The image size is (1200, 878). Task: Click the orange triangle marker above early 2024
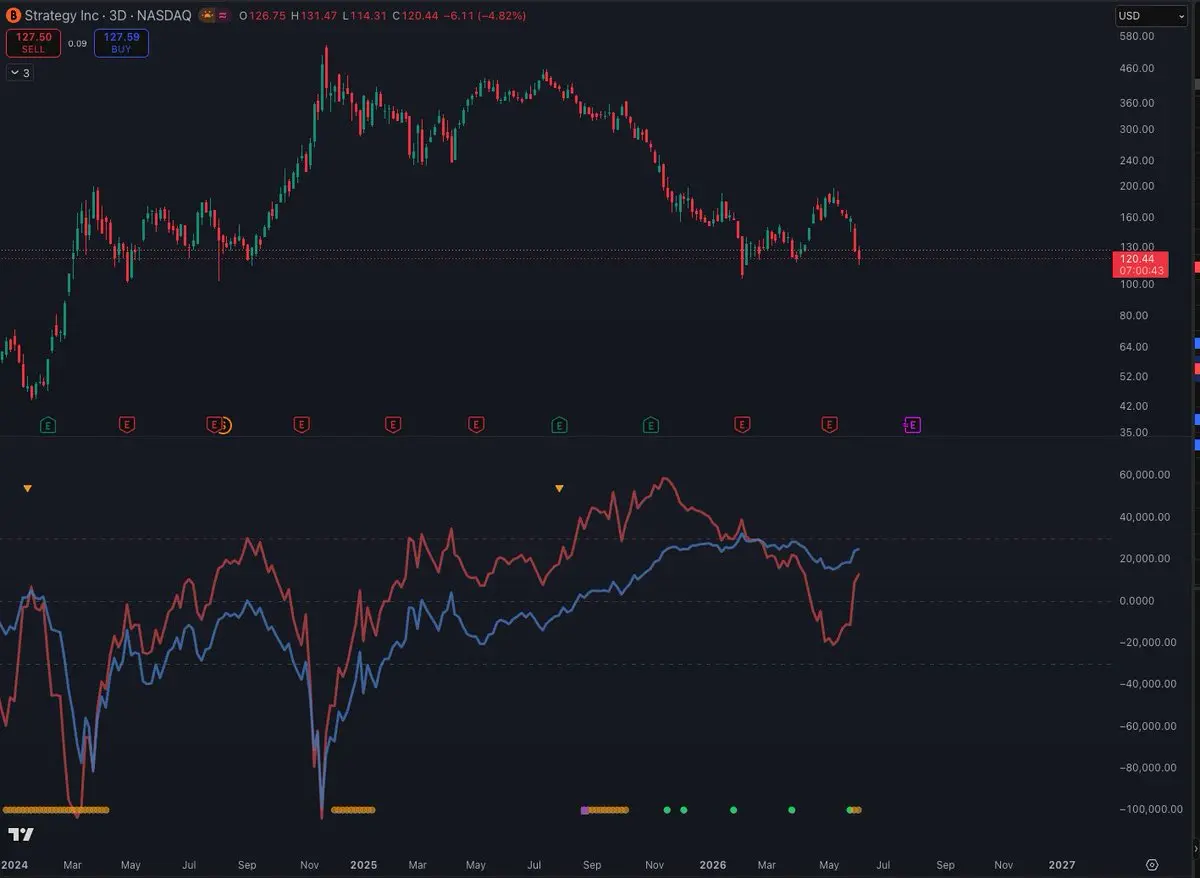tap(27, 488)
